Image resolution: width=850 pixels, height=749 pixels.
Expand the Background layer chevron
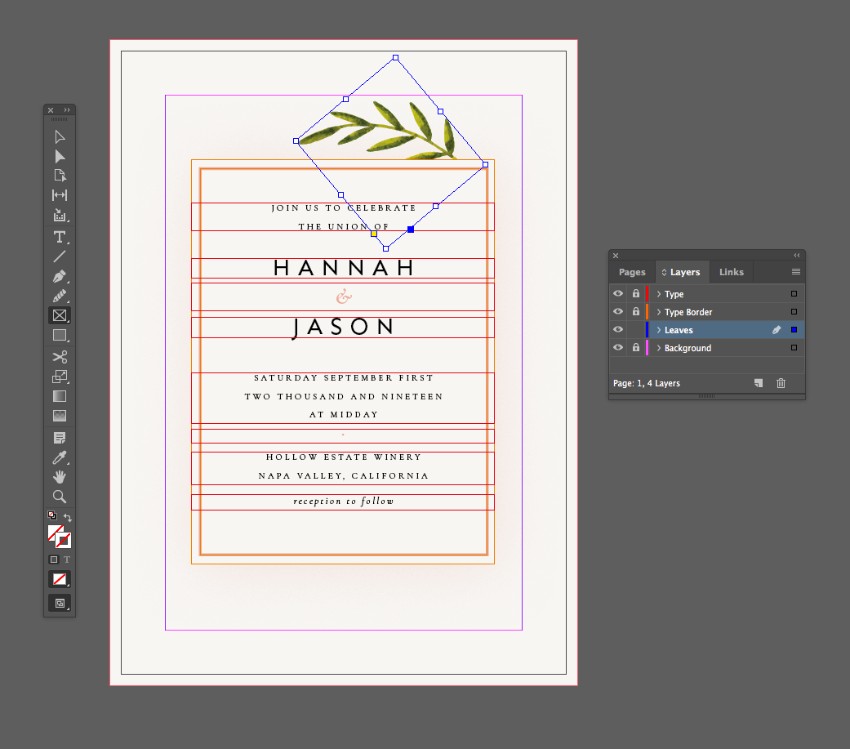click(659, 347)
